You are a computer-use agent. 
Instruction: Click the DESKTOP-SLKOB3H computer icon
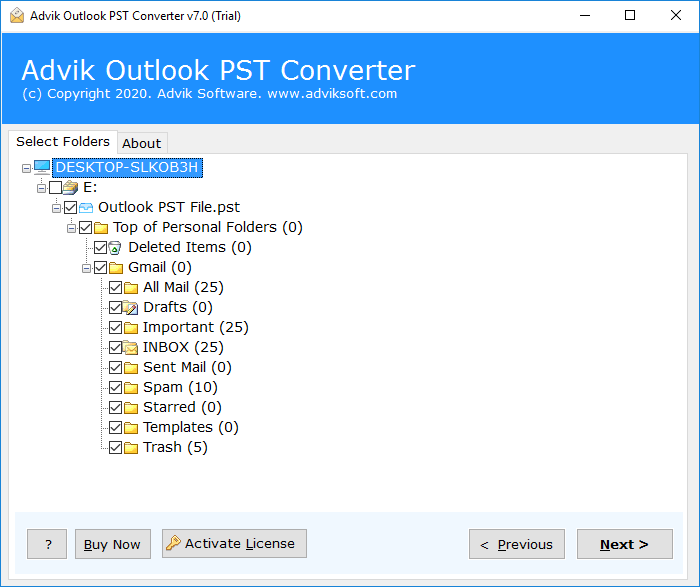[x=42, y=167]
